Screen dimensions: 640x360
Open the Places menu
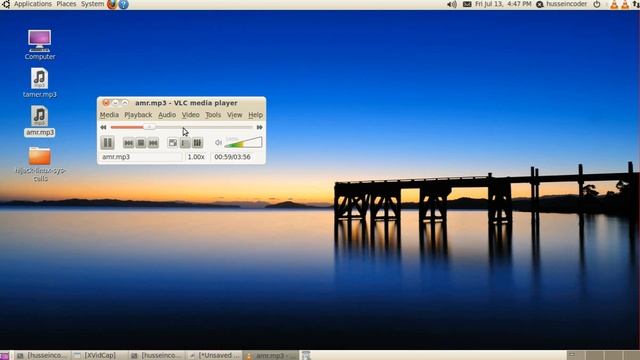coord(66,4)
